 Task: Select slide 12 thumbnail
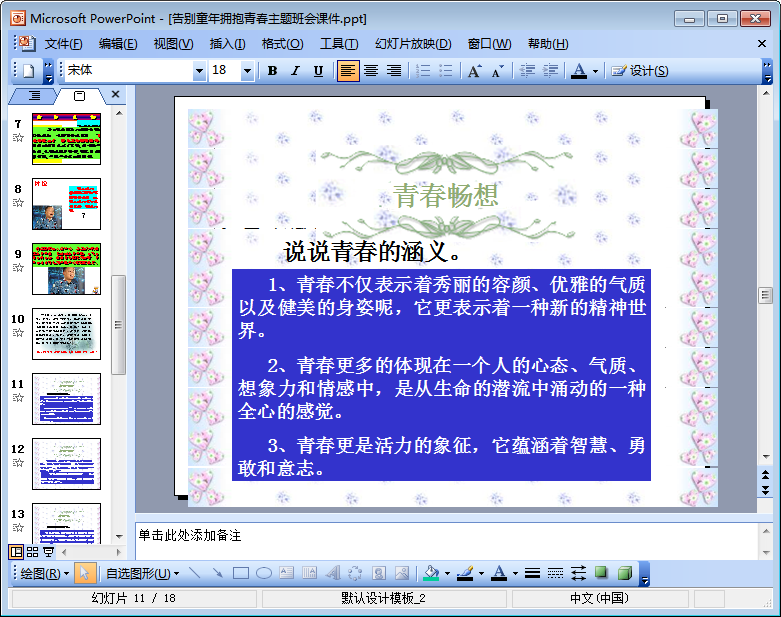point(66,464)
